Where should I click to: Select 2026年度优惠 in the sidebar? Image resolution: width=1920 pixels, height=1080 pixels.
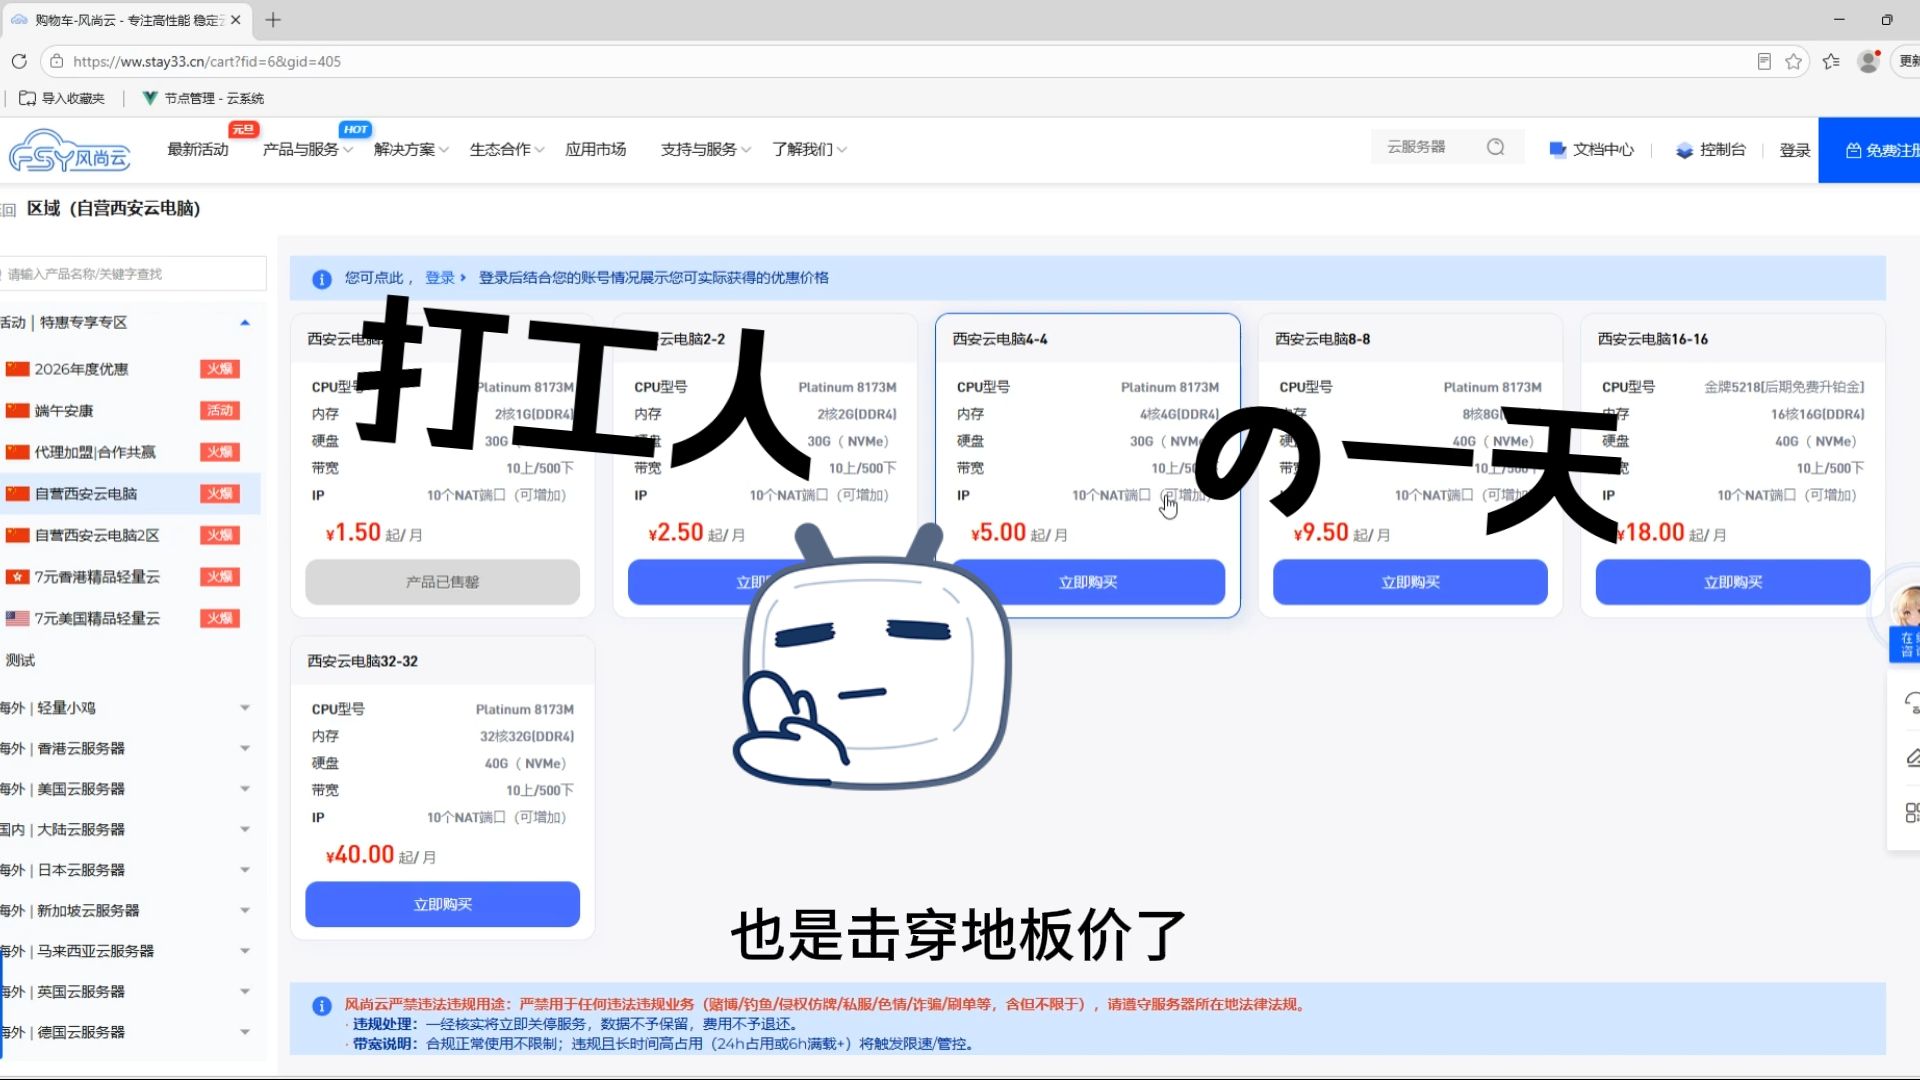[x=130, y=369]
